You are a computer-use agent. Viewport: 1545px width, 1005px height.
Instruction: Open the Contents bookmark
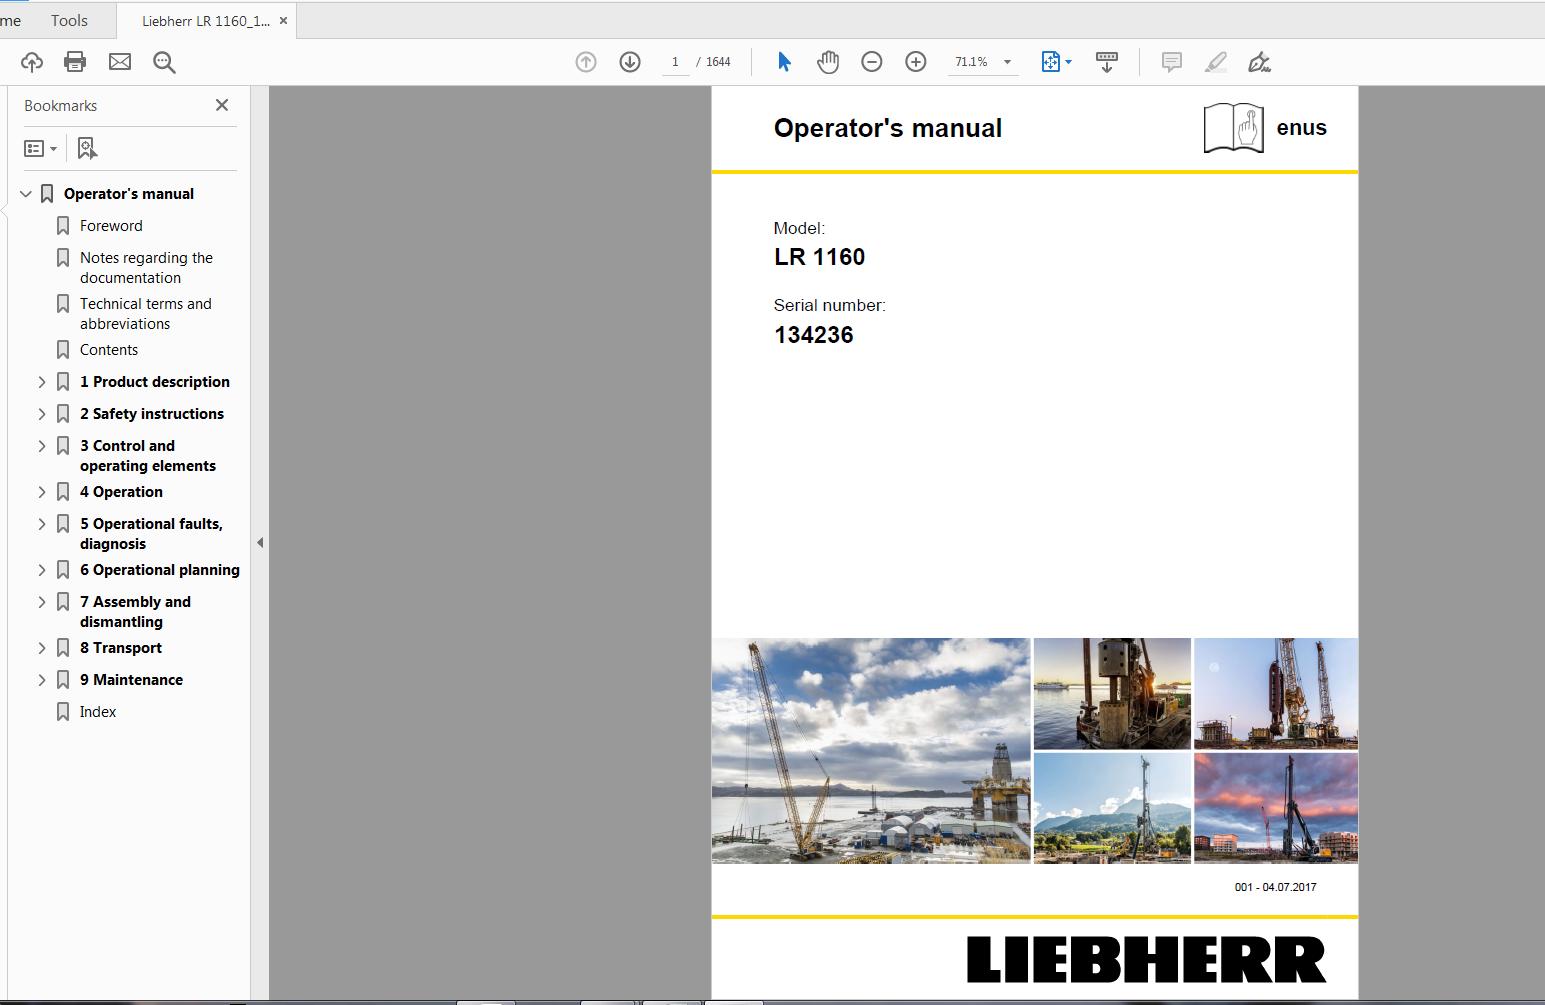pyautogui.click(x=109, y=350)
